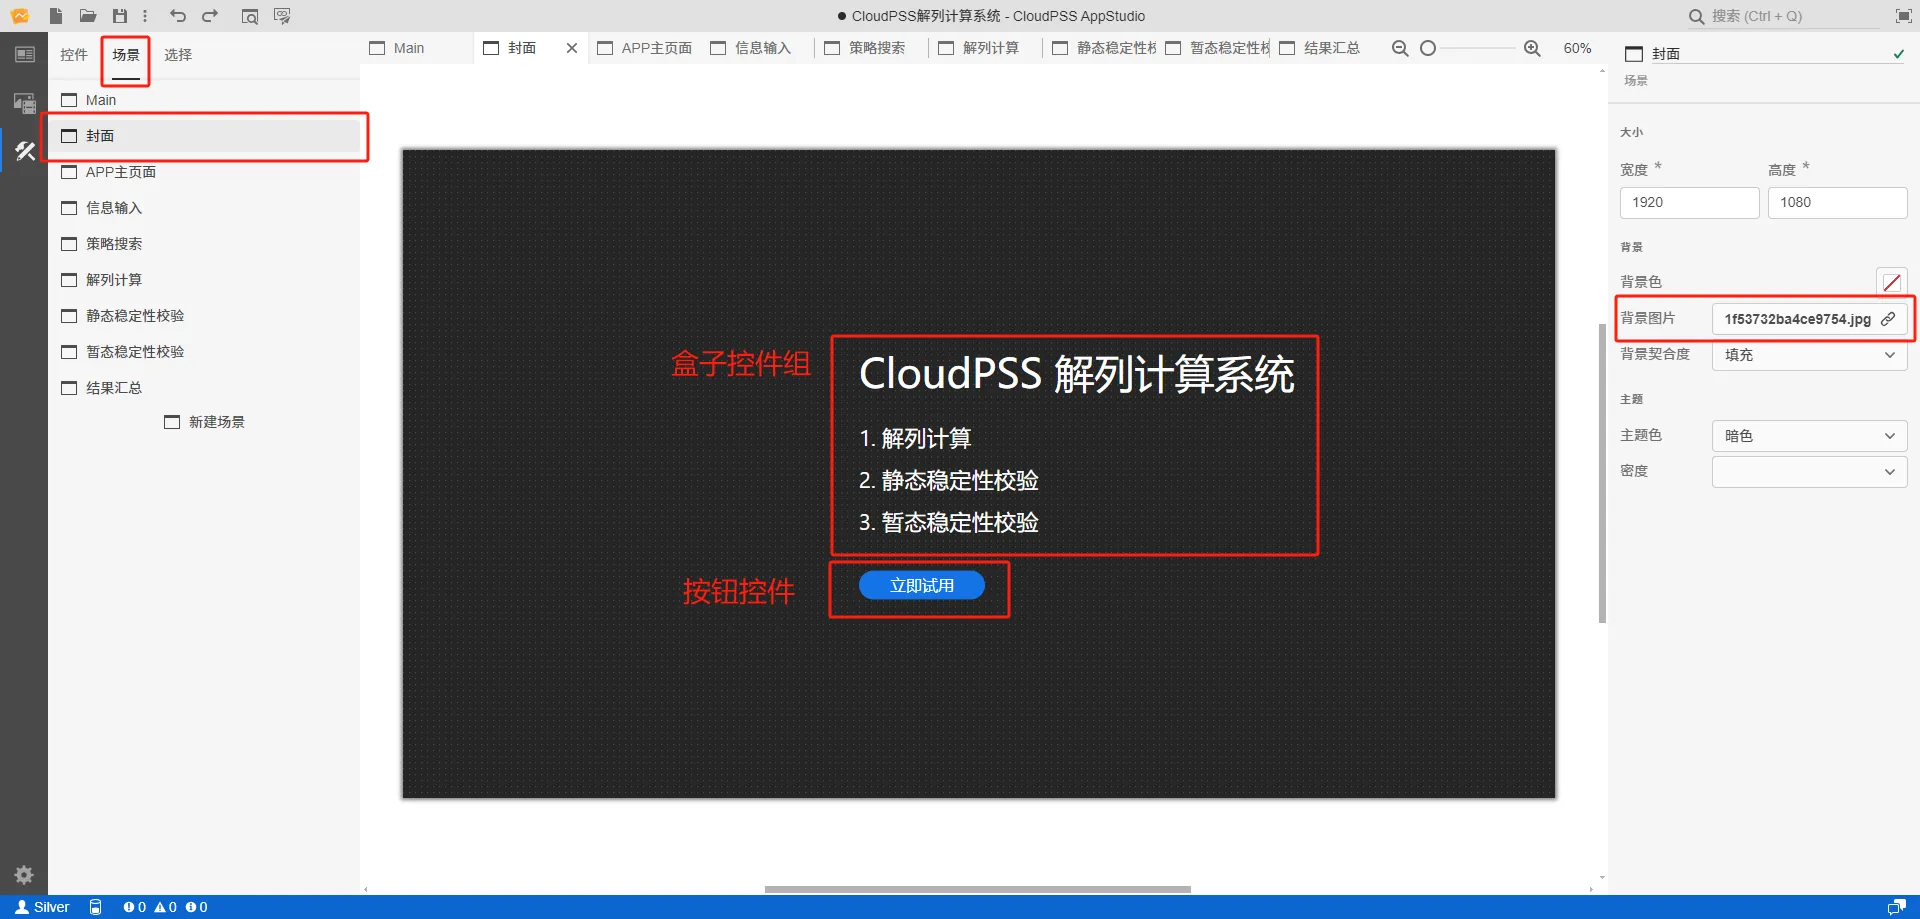Select the 结果汇总 scene in the list
Screen dimensions: 1920x919
tap(205, 388)
